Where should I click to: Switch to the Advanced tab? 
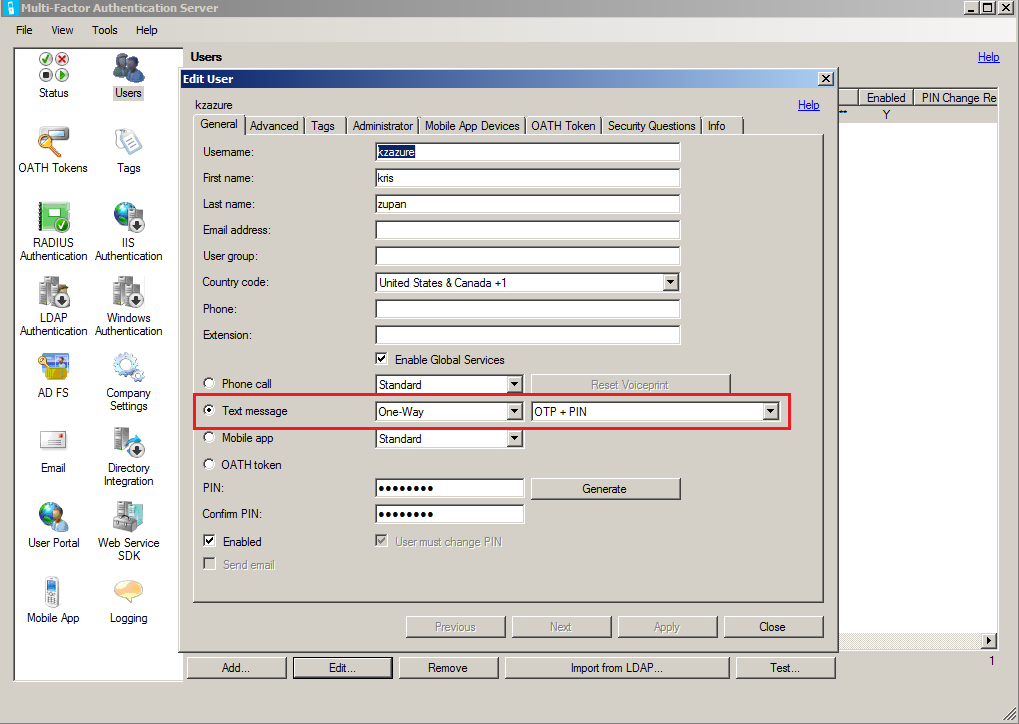click(x=274, y=125)
